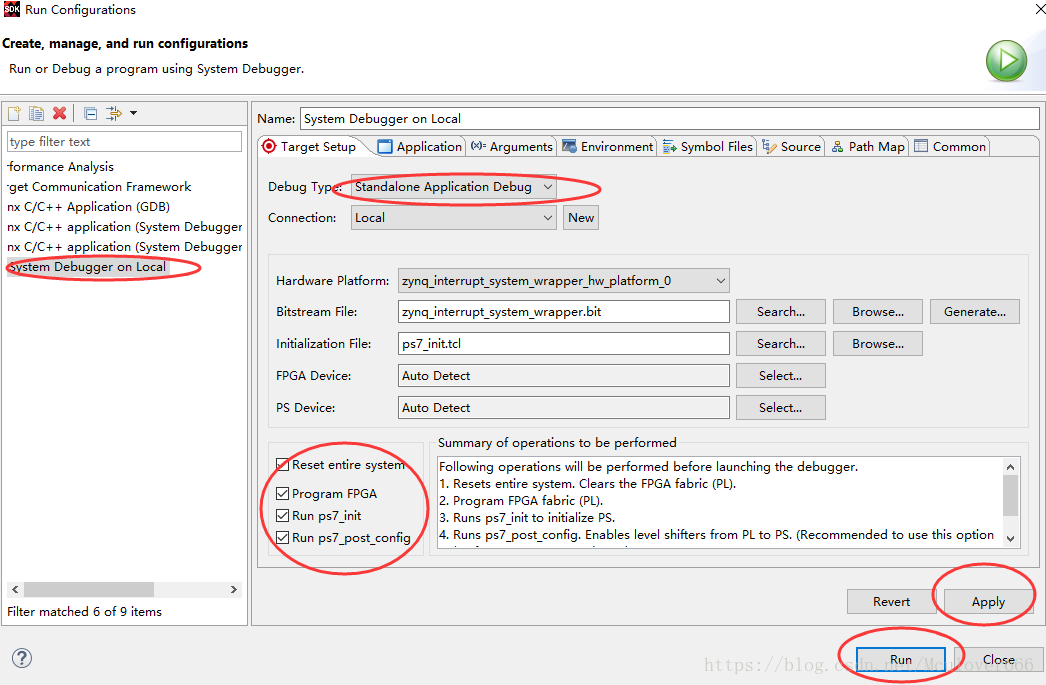Click the Revert button
1046x685 pixels.
point(891,602)
